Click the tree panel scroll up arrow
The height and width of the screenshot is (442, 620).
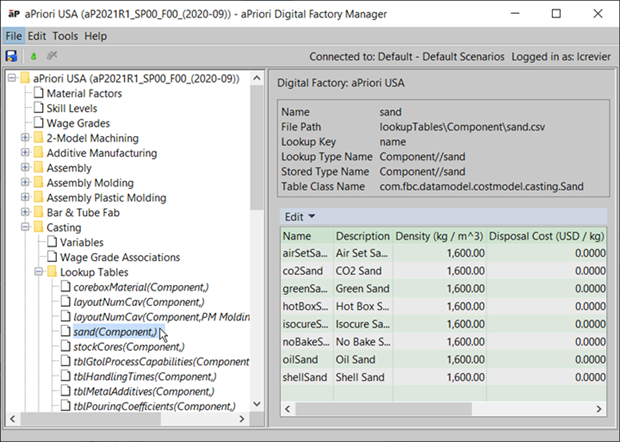pyautogui.click(x=257, y=78)
